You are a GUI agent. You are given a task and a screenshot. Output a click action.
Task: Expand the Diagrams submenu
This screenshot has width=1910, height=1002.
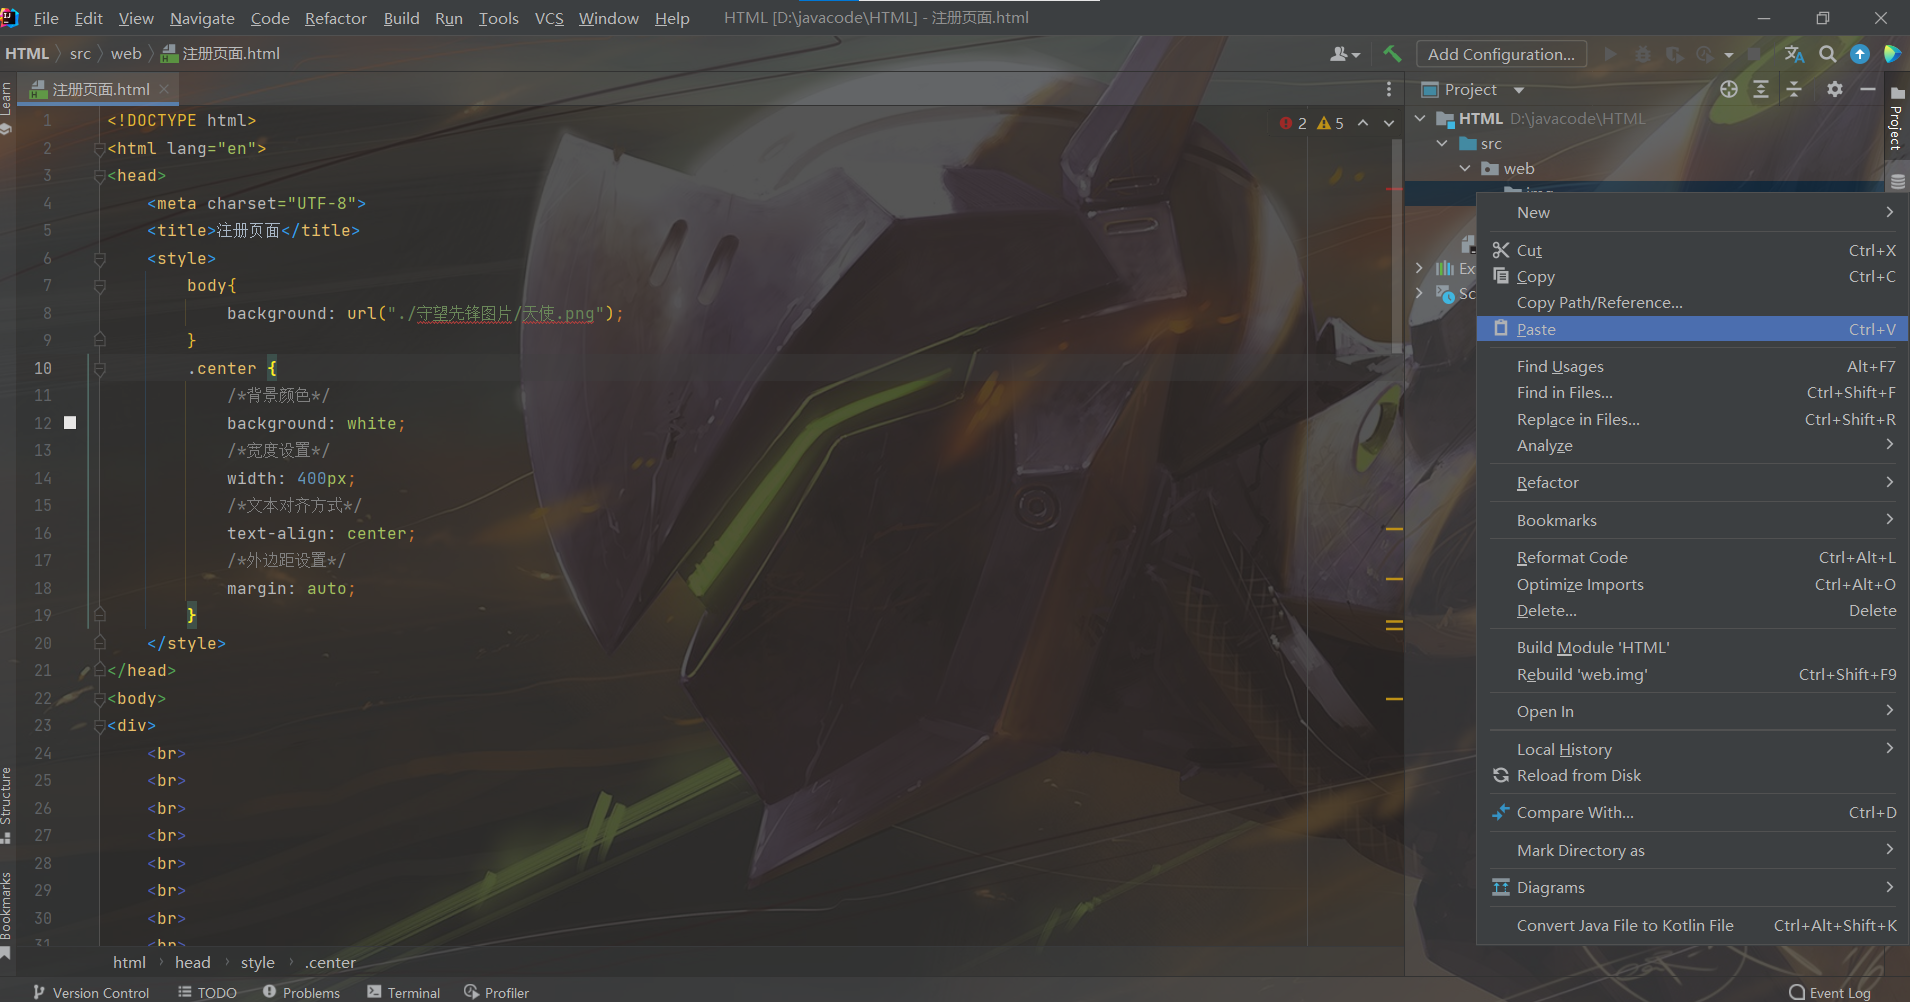pos(1692,887)
